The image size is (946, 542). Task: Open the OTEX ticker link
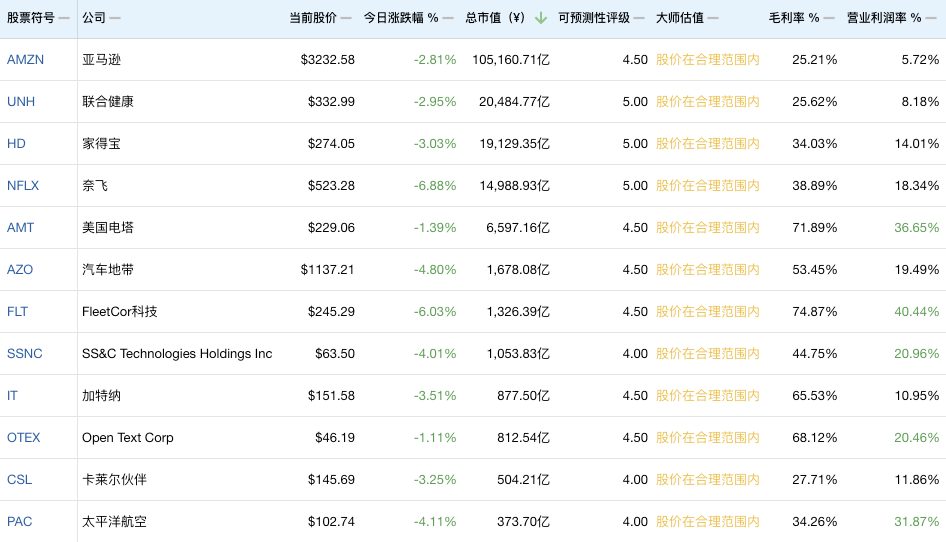(x=24, y=438)
